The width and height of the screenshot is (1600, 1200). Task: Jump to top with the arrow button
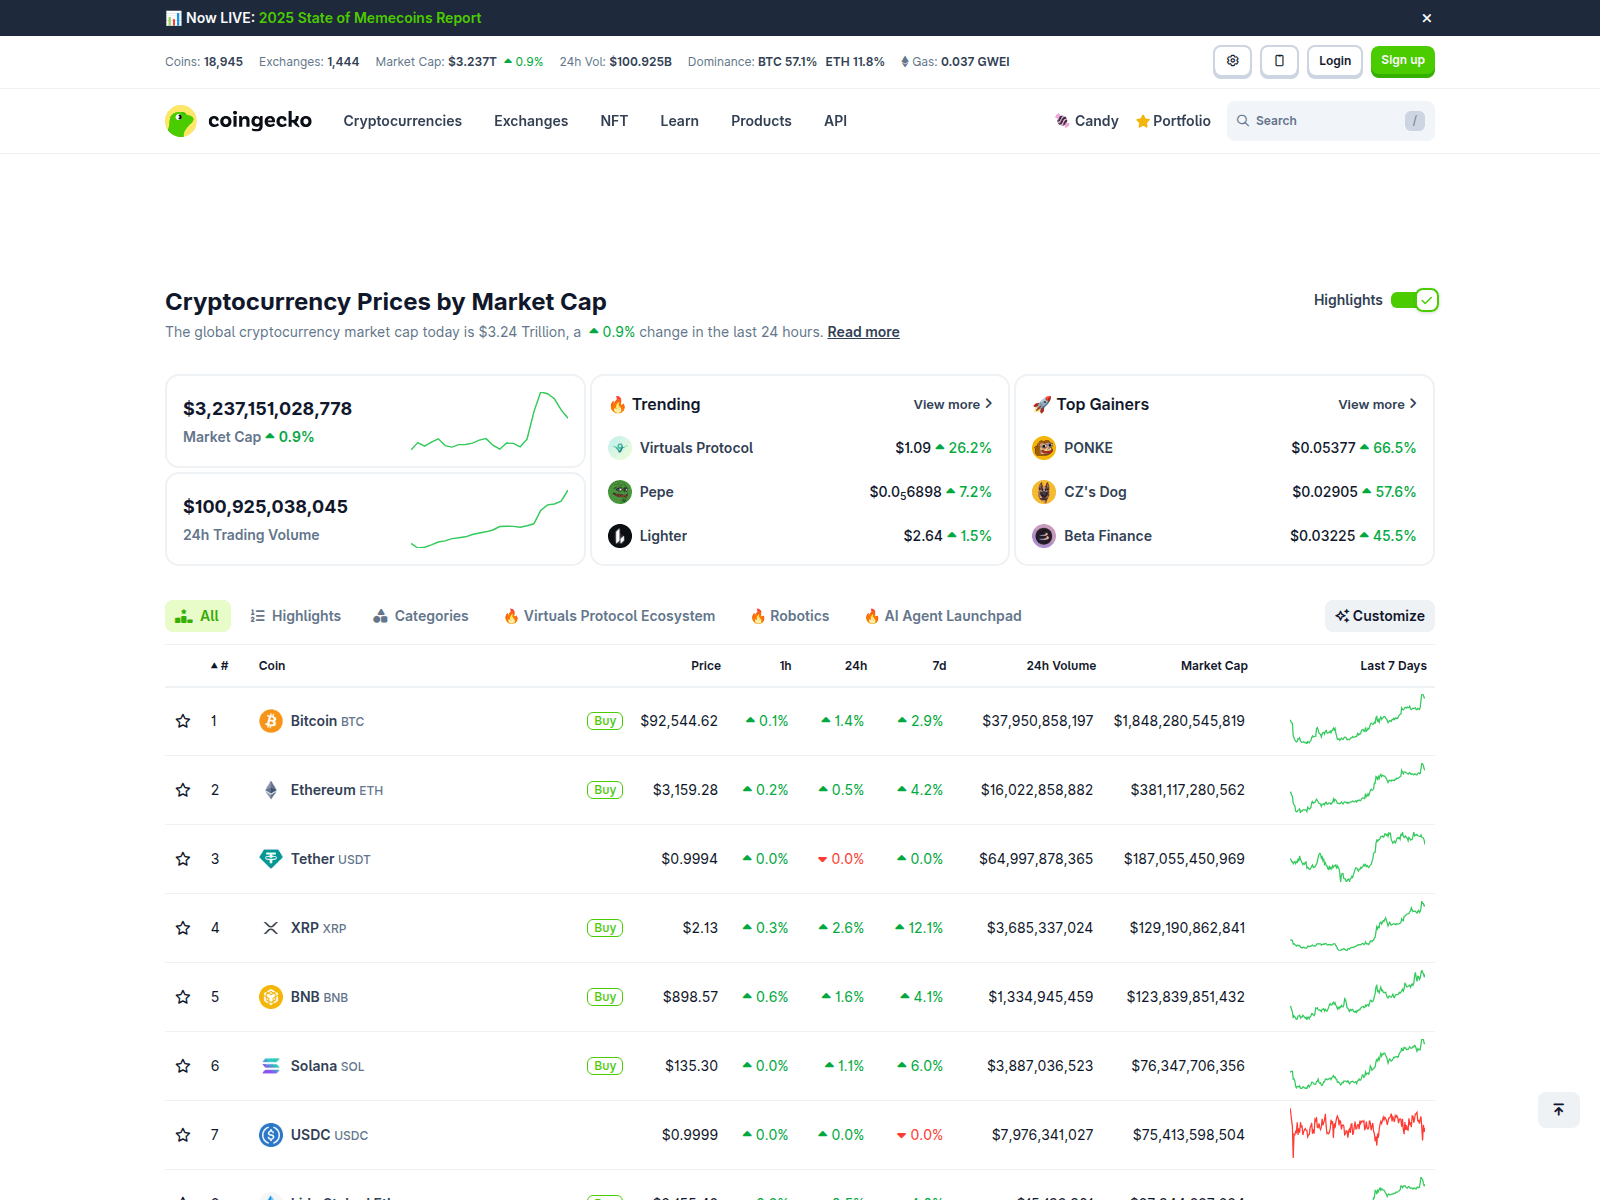tap(1558, 1110)
